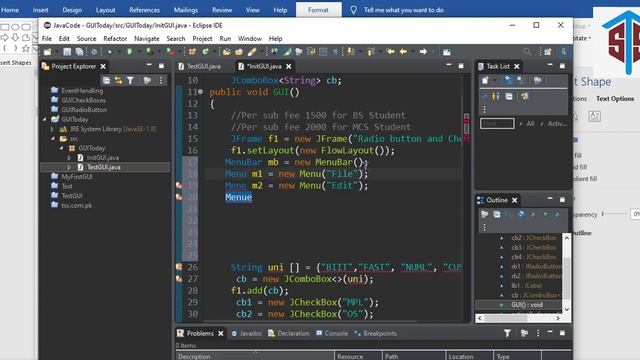
Task: Open the Source menu in Eclipse
Action: coord(87,38)
